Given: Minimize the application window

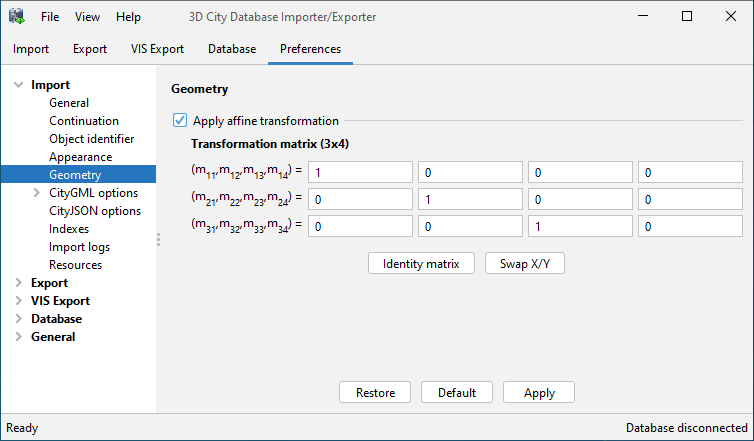Looking at the screenshot, I should 643,16.
